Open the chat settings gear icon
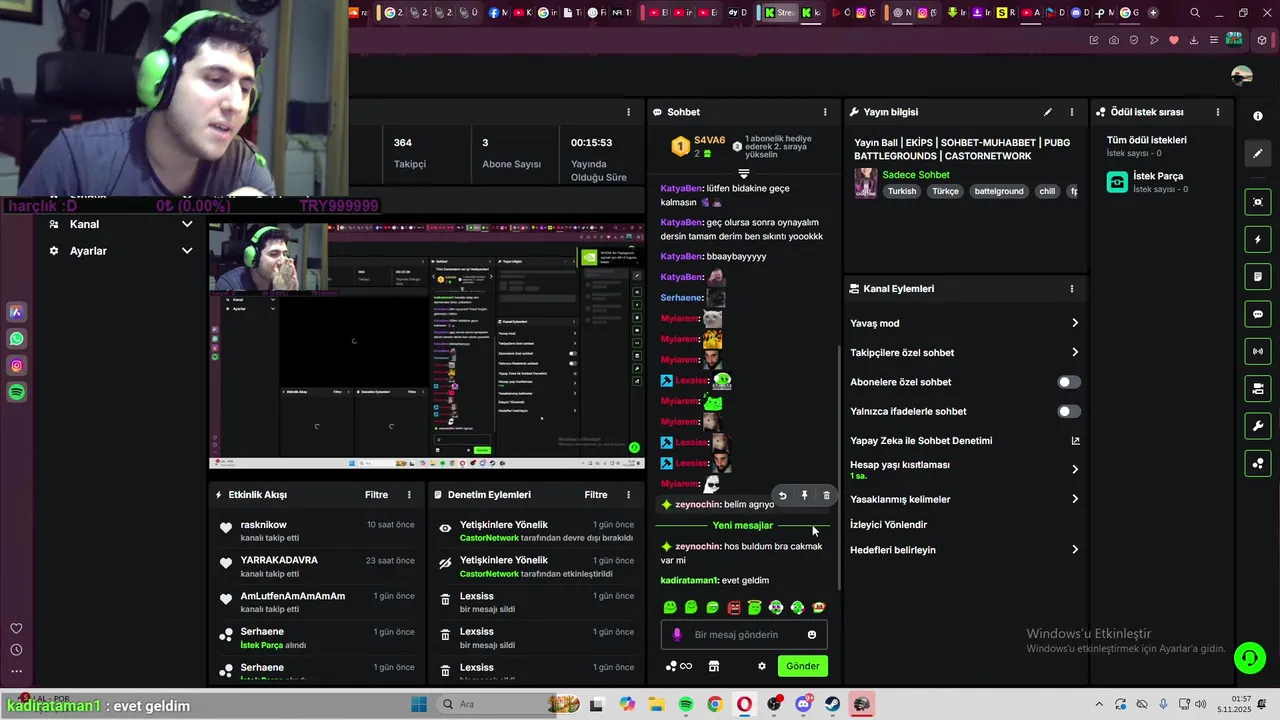The height and width of the screenshot is (720, 1280). click(762, 666)
